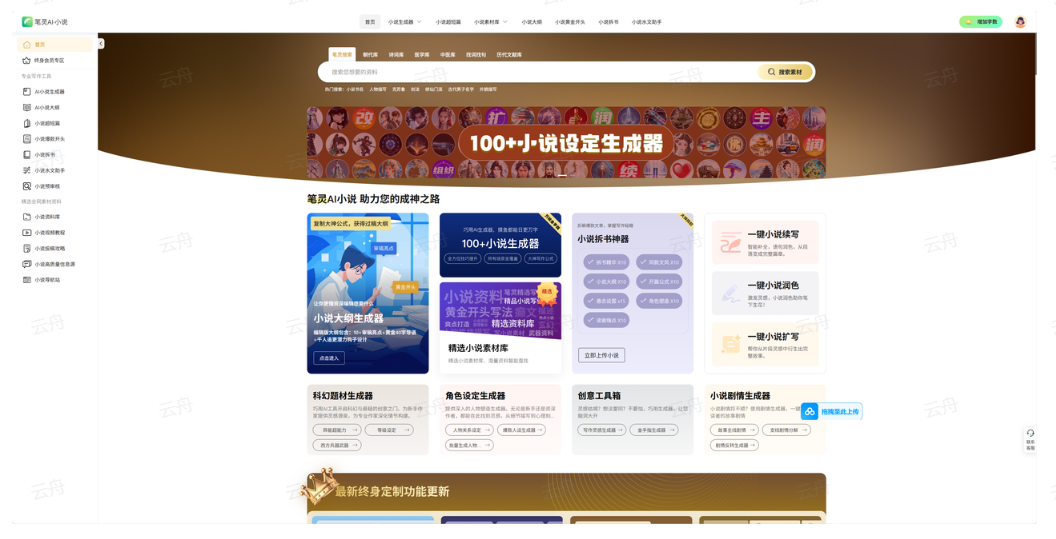Click hot search term 人物描写

click(378, 89)
